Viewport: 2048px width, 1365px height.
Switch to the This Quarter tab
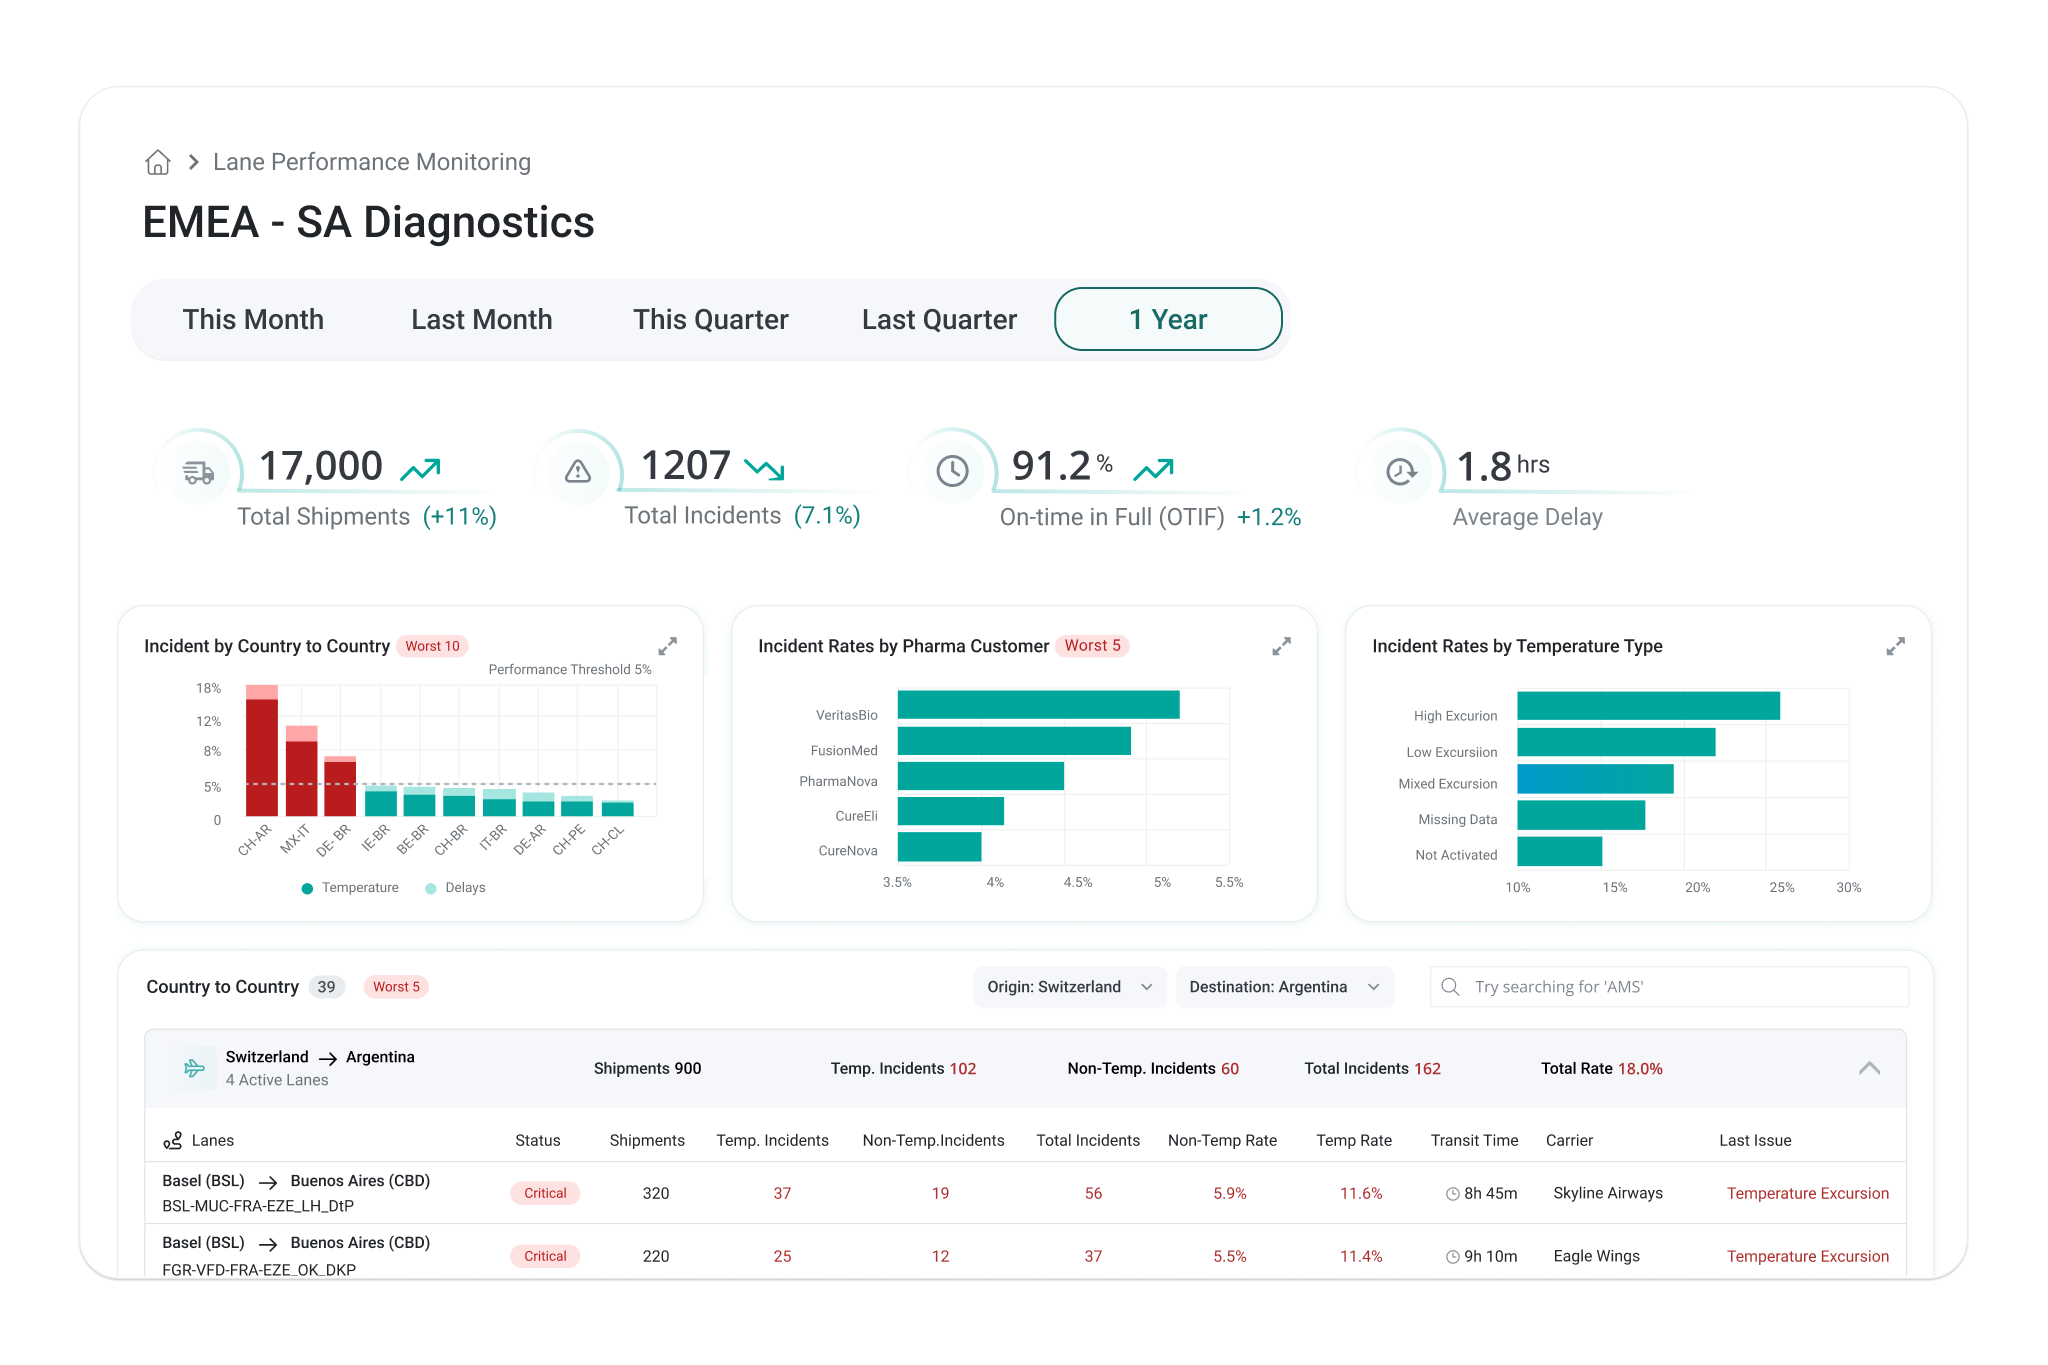tap(710, 320)
